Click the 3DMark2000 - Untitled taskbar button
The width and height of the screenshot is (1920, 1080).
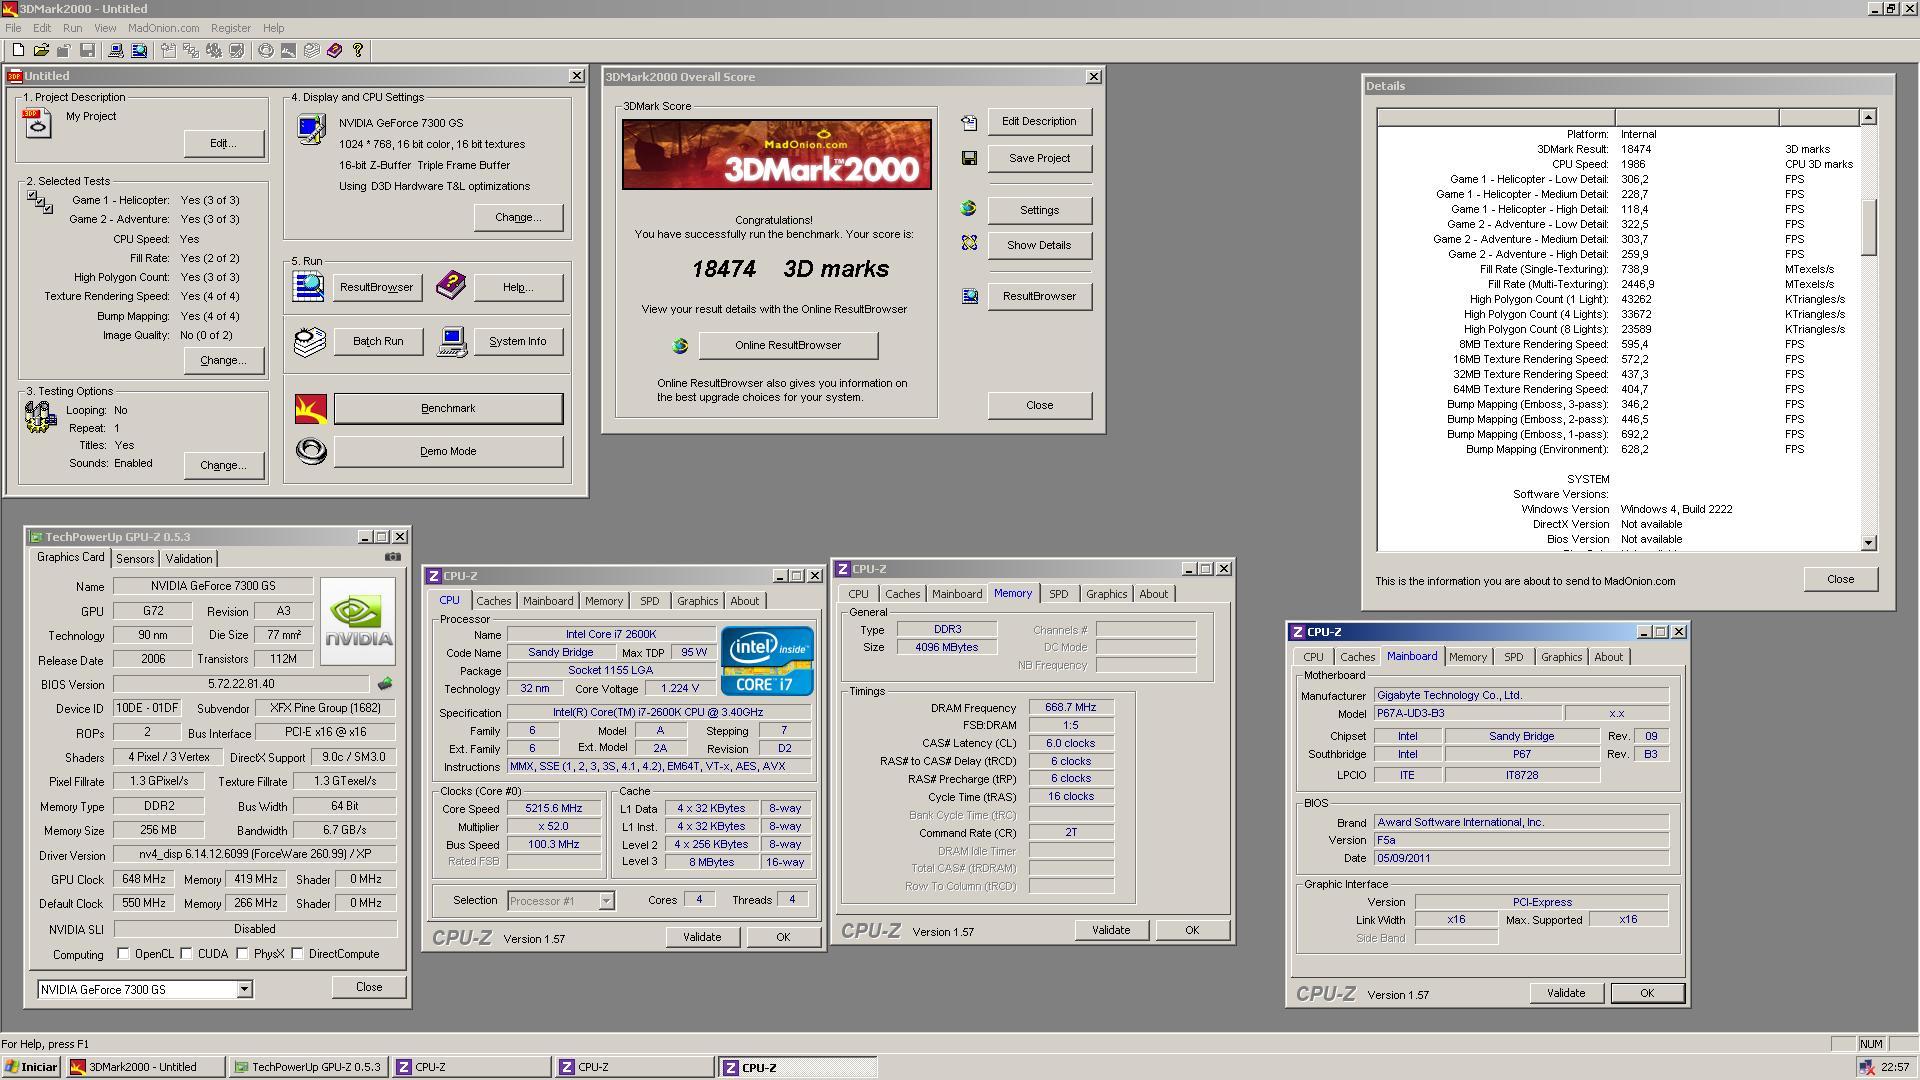click(146, 1067)
